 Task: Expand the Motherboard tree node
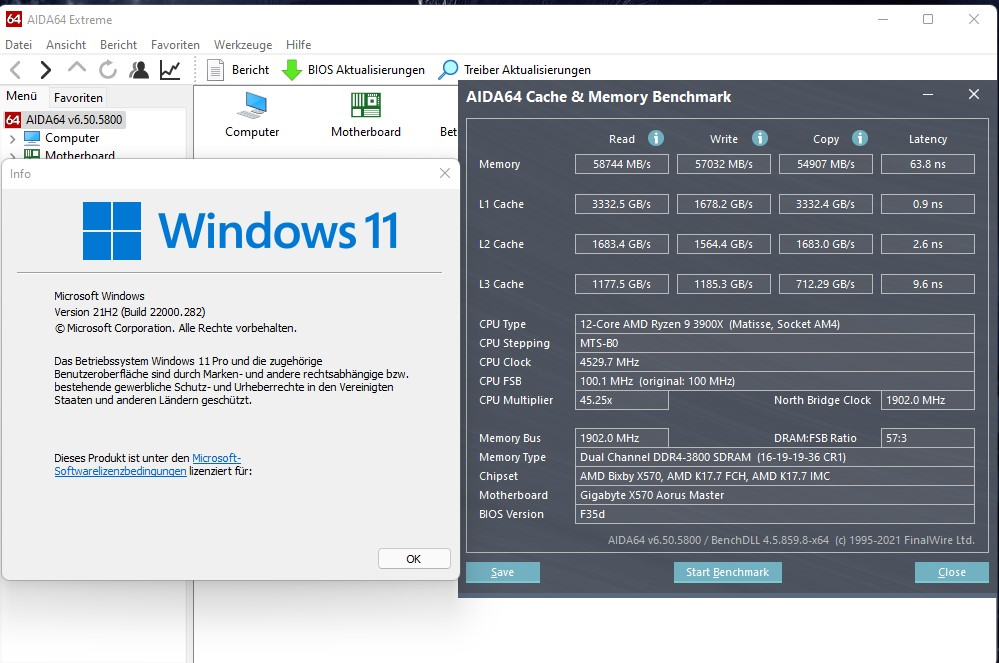[x=13, y=155]
